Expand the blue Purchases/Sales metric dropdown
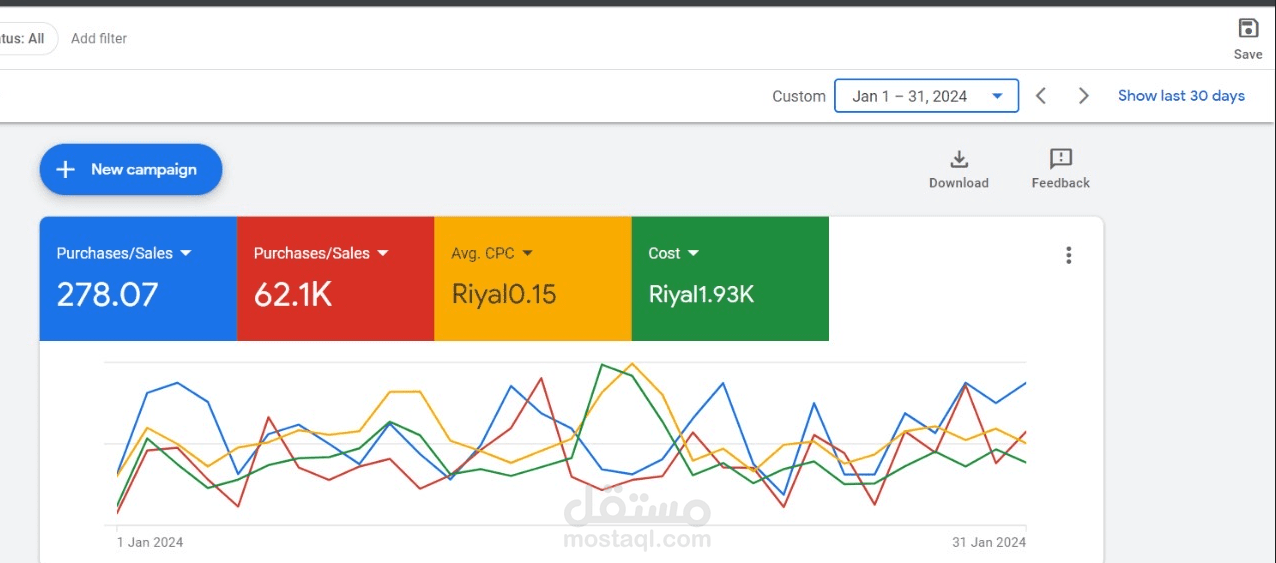 coord(185,254)
